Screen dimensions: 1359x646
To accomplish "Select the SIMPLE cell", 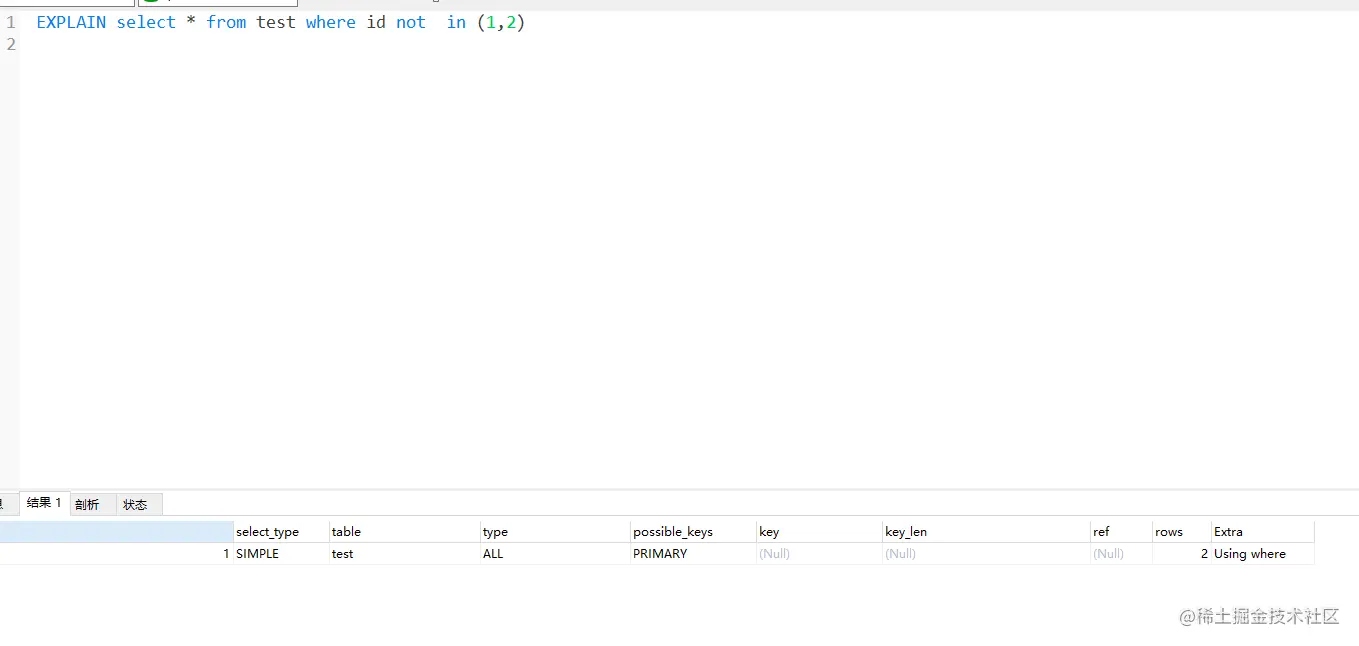I will click(x=281, y=554).
